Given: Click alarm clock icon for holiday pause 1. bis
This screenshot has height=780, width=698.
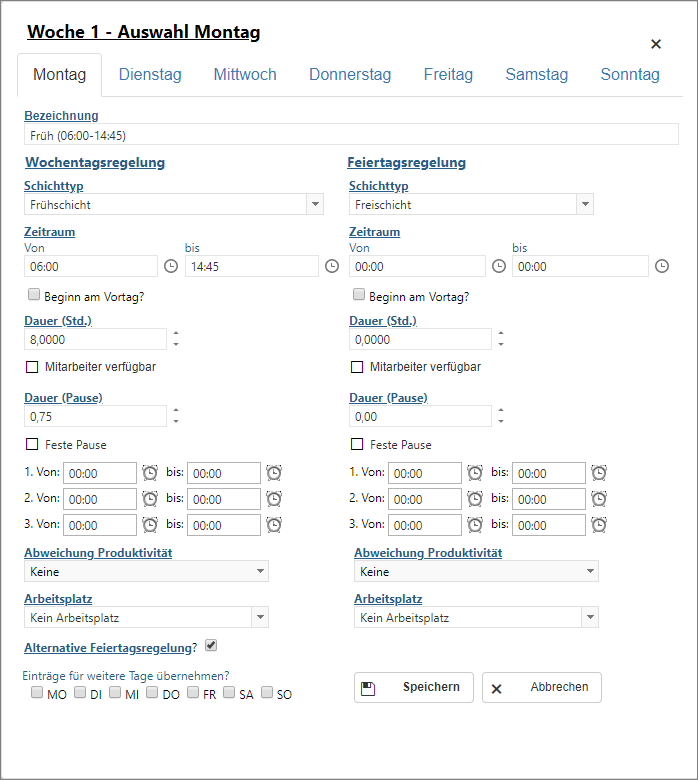Looking at the screenshot, I should click(599, 473).
